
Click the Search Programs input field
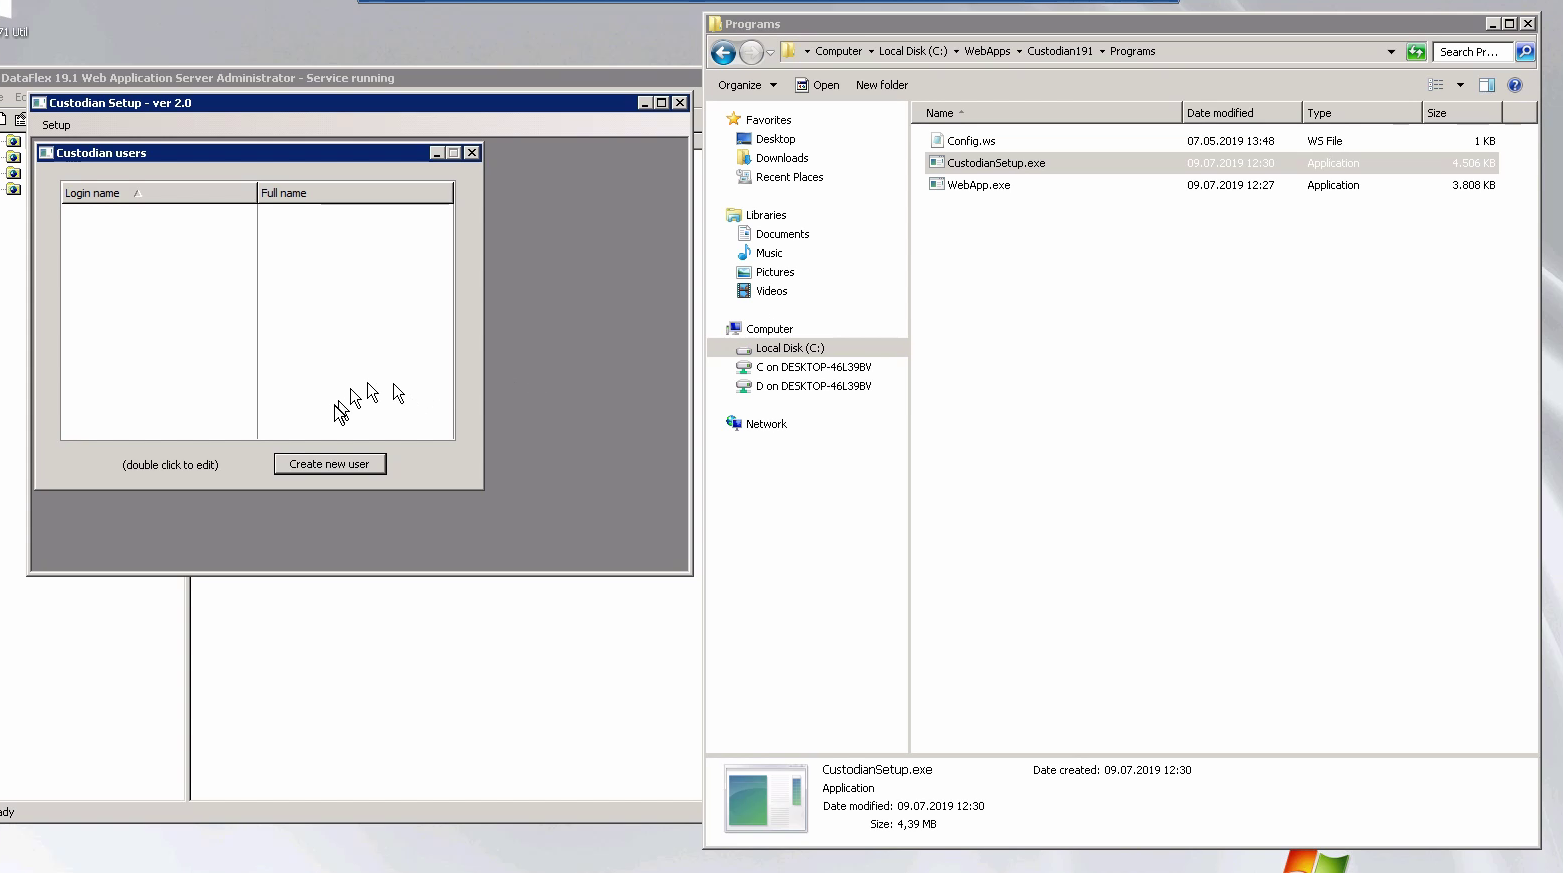(1472, 52)
